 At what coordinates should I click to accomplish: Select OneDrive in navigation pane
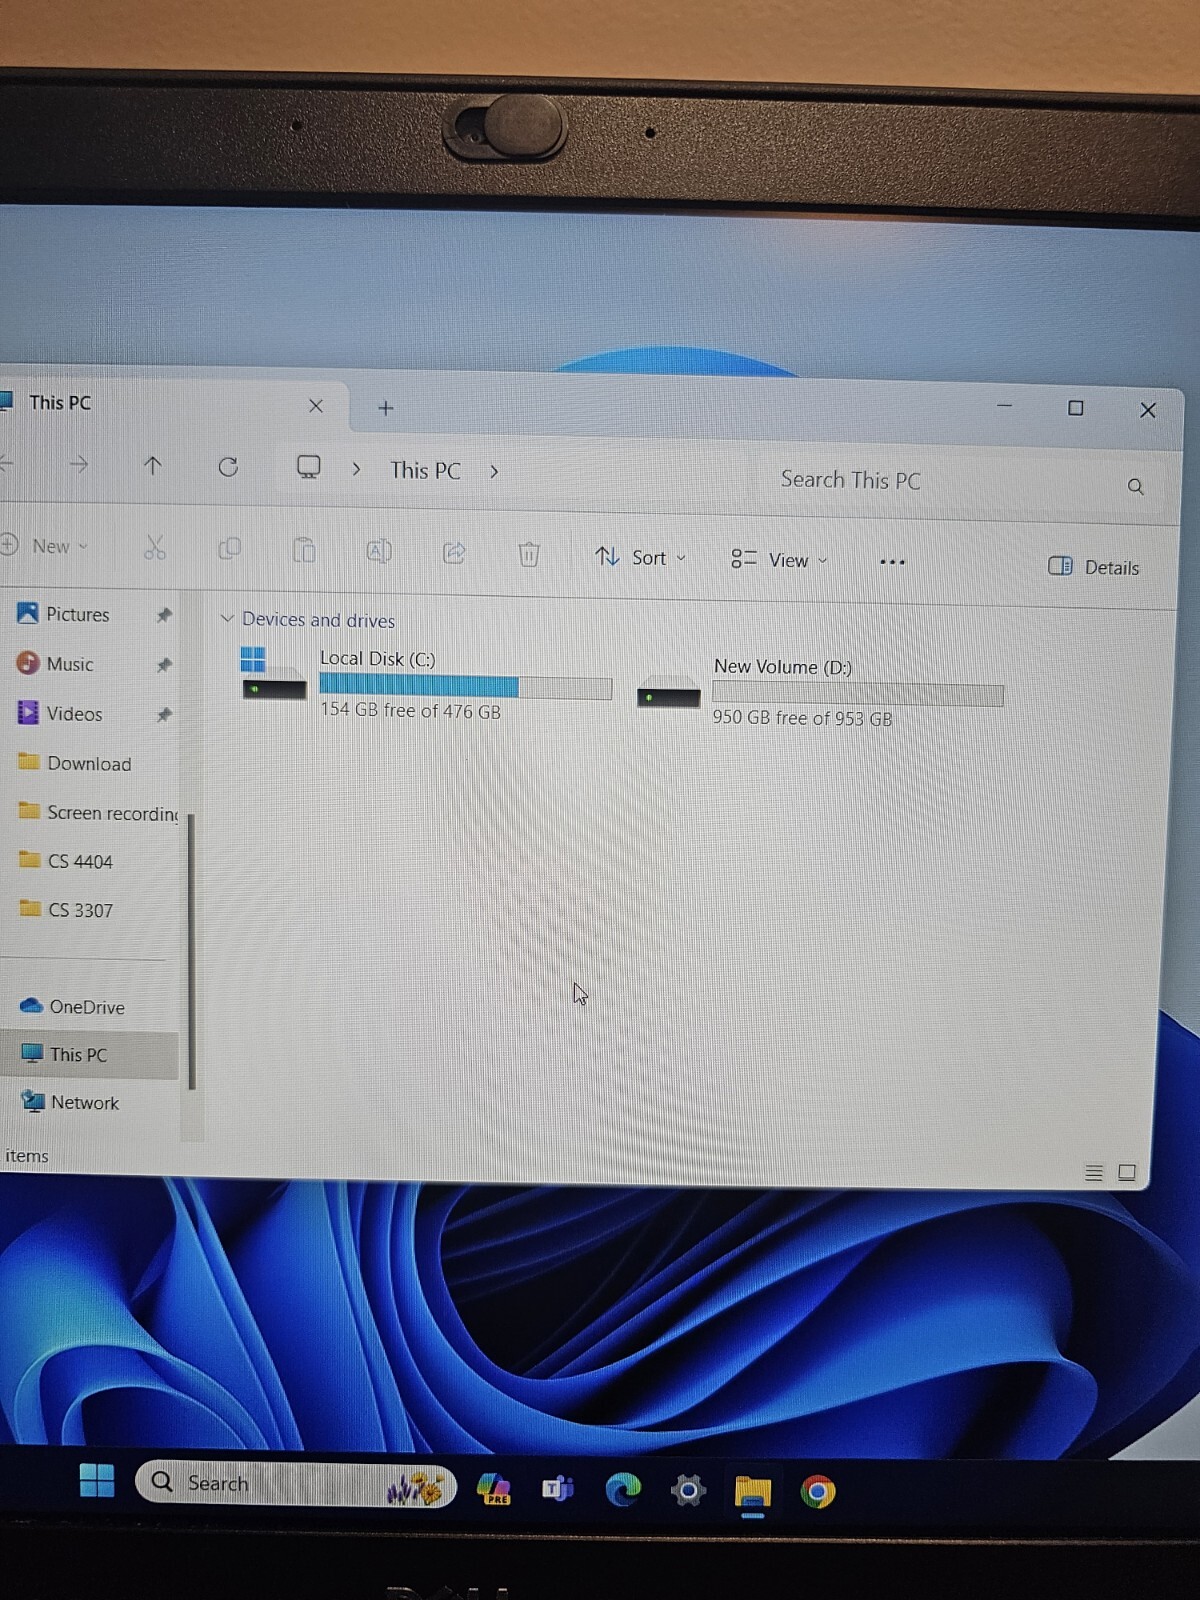[x=87, y=1007]
